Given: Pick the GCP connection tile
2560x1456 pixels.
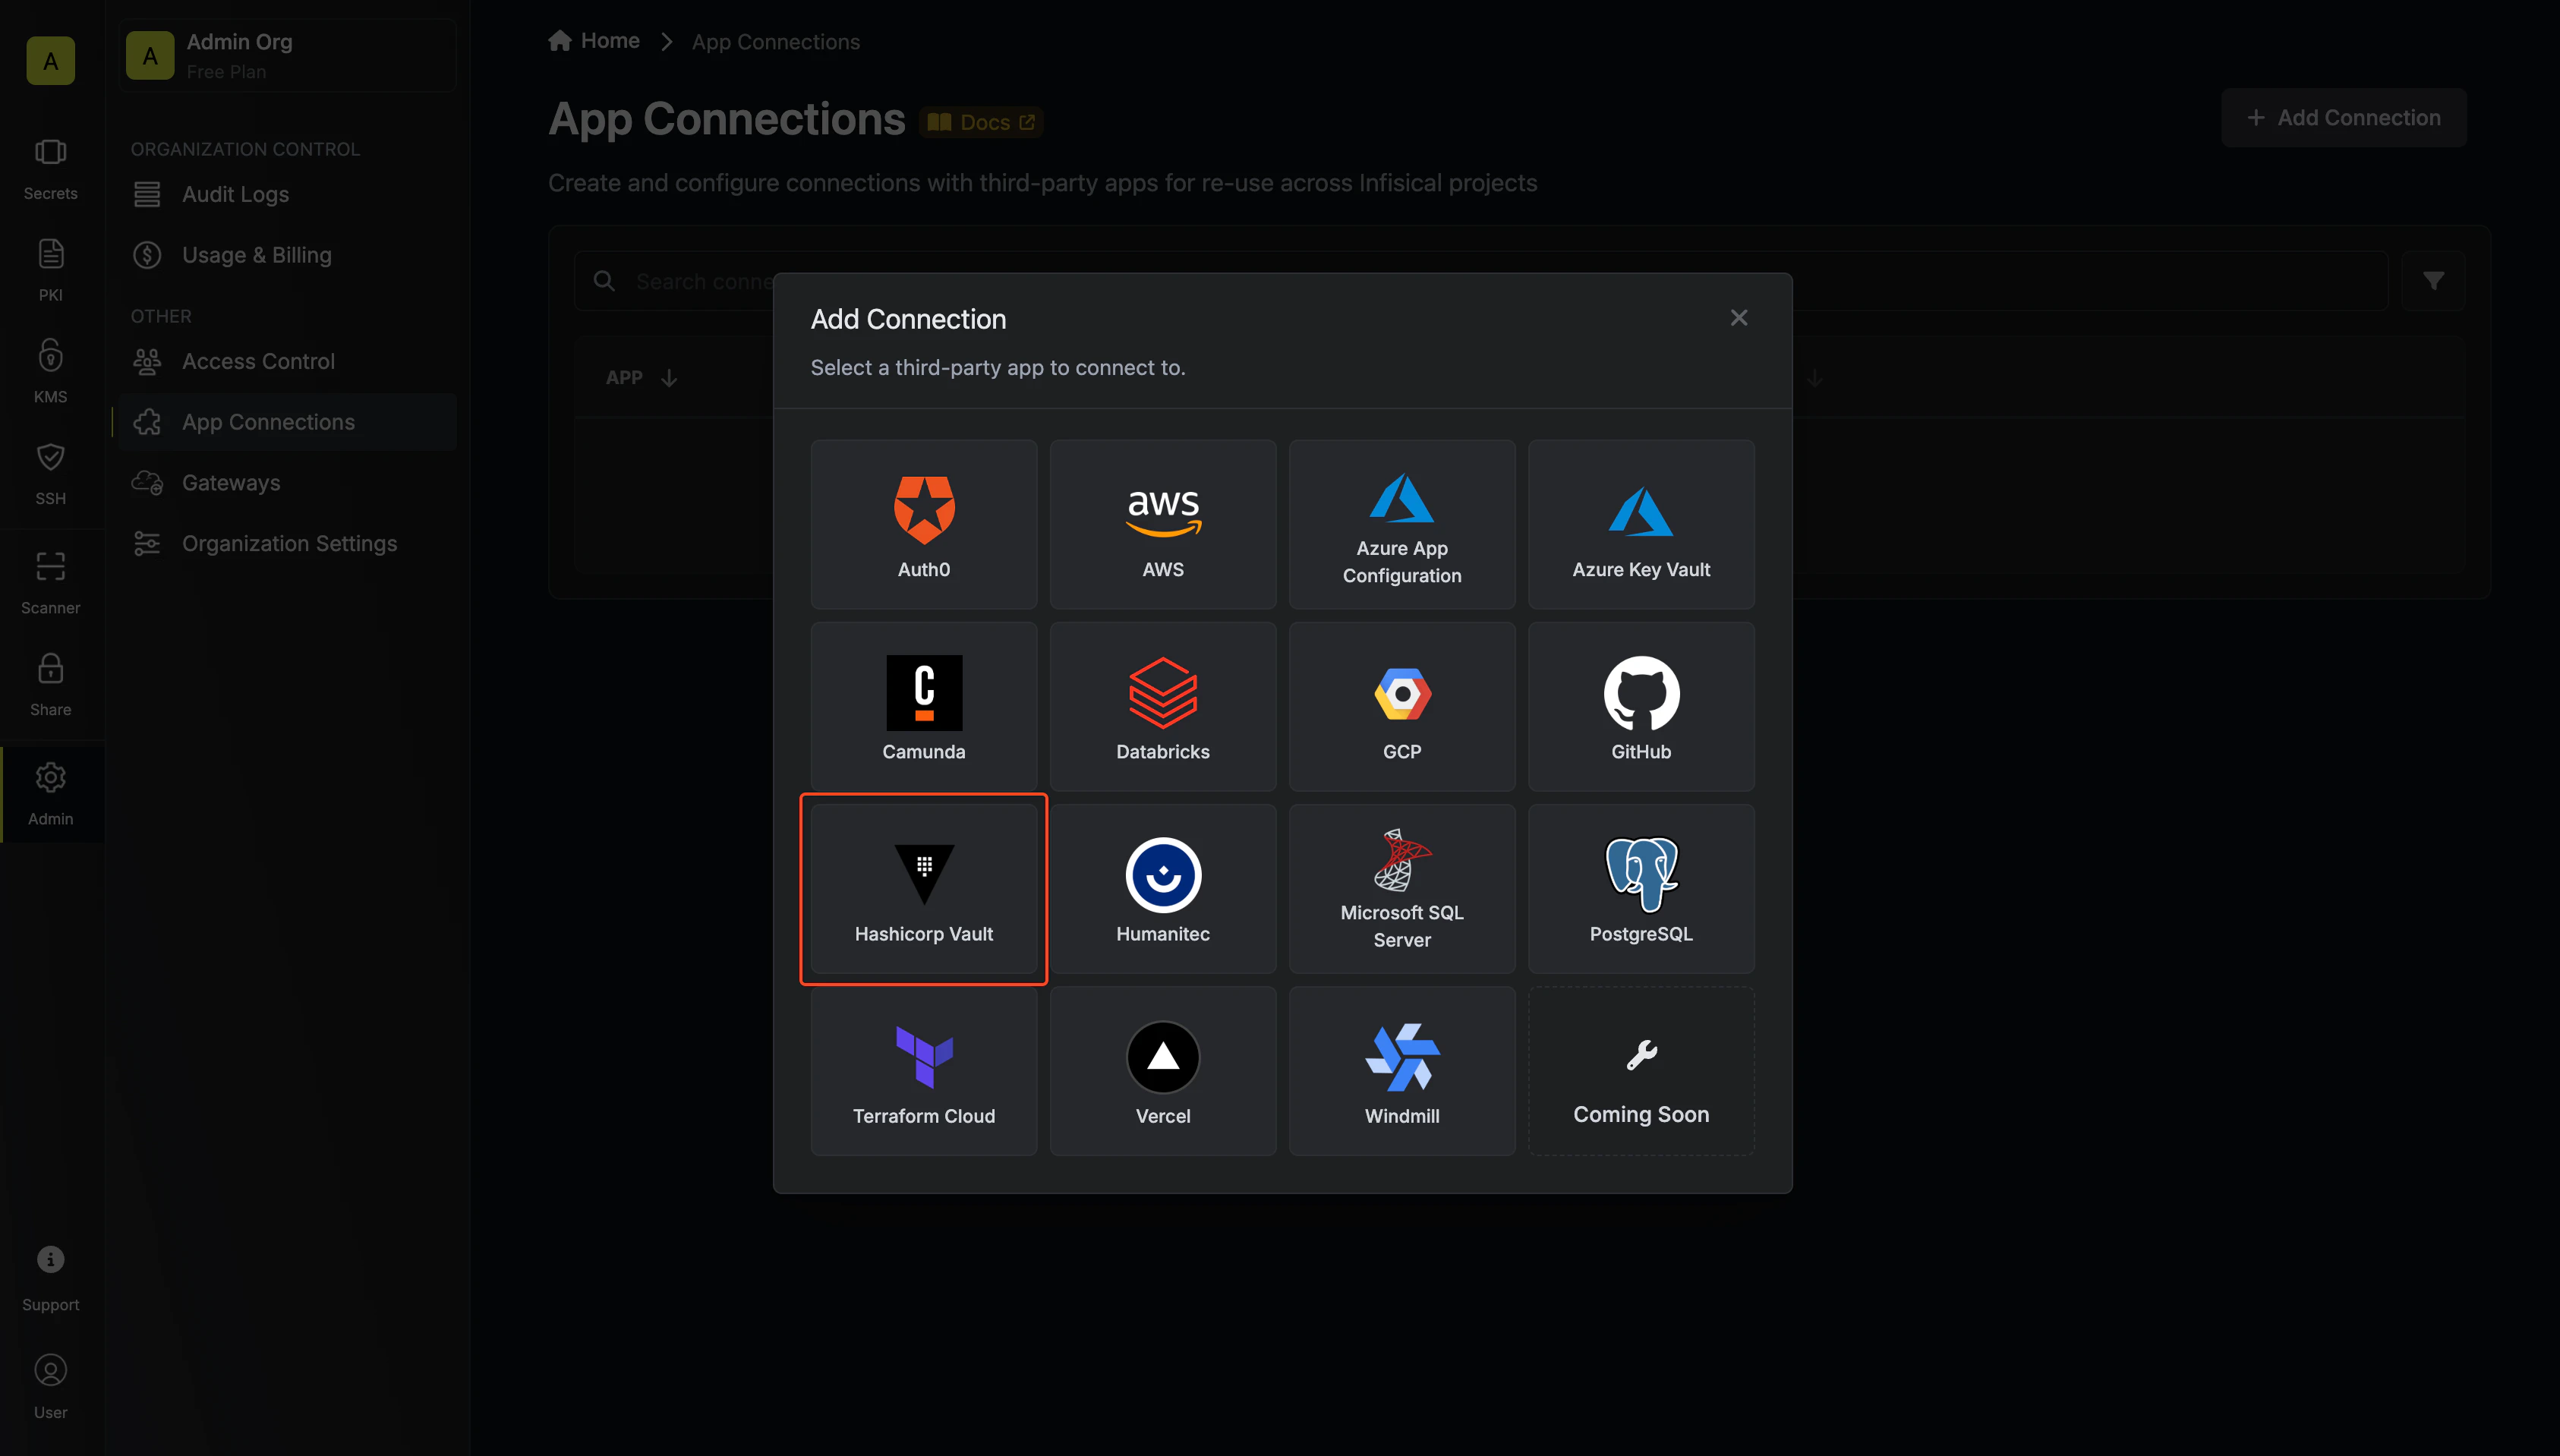Looking at the screenshot, I should click(x=1402, y=706).
